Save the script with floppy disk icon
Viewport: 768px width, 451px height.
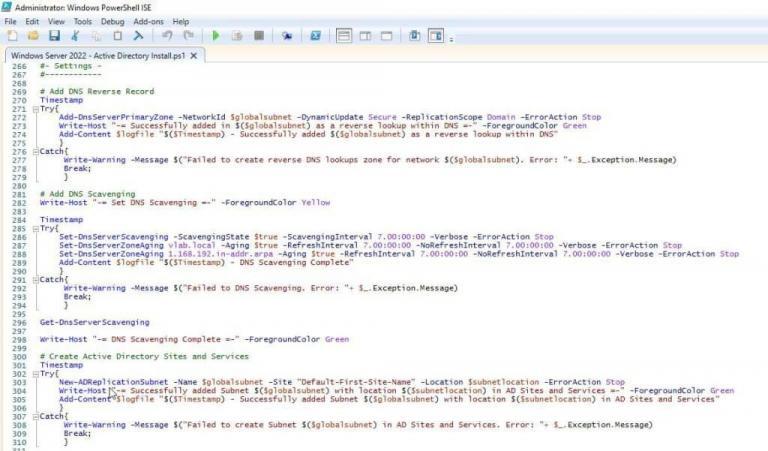[53, 36]
